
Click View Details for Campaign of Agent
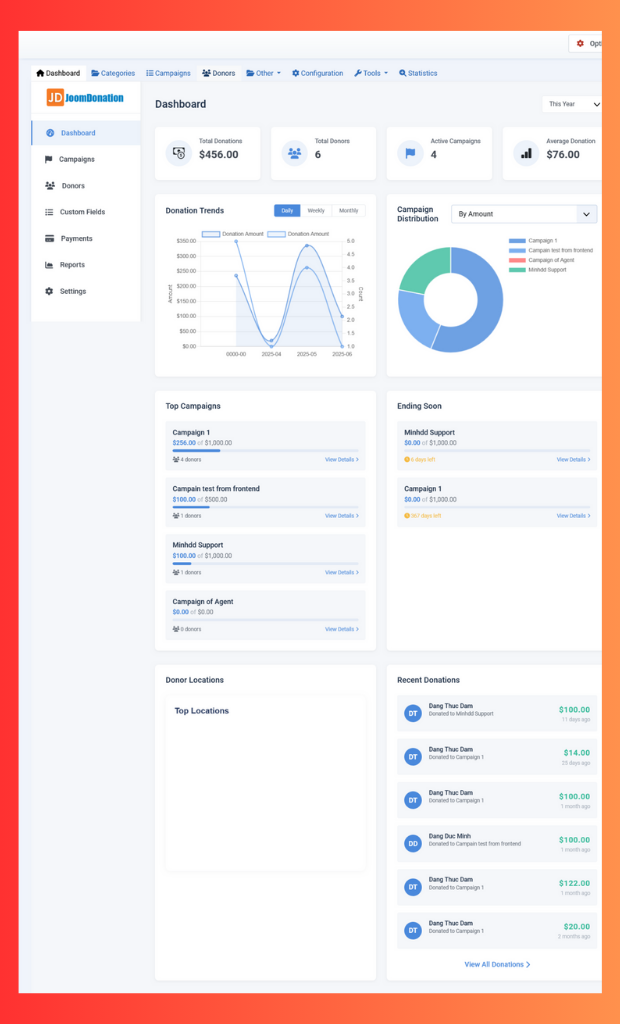341,629
